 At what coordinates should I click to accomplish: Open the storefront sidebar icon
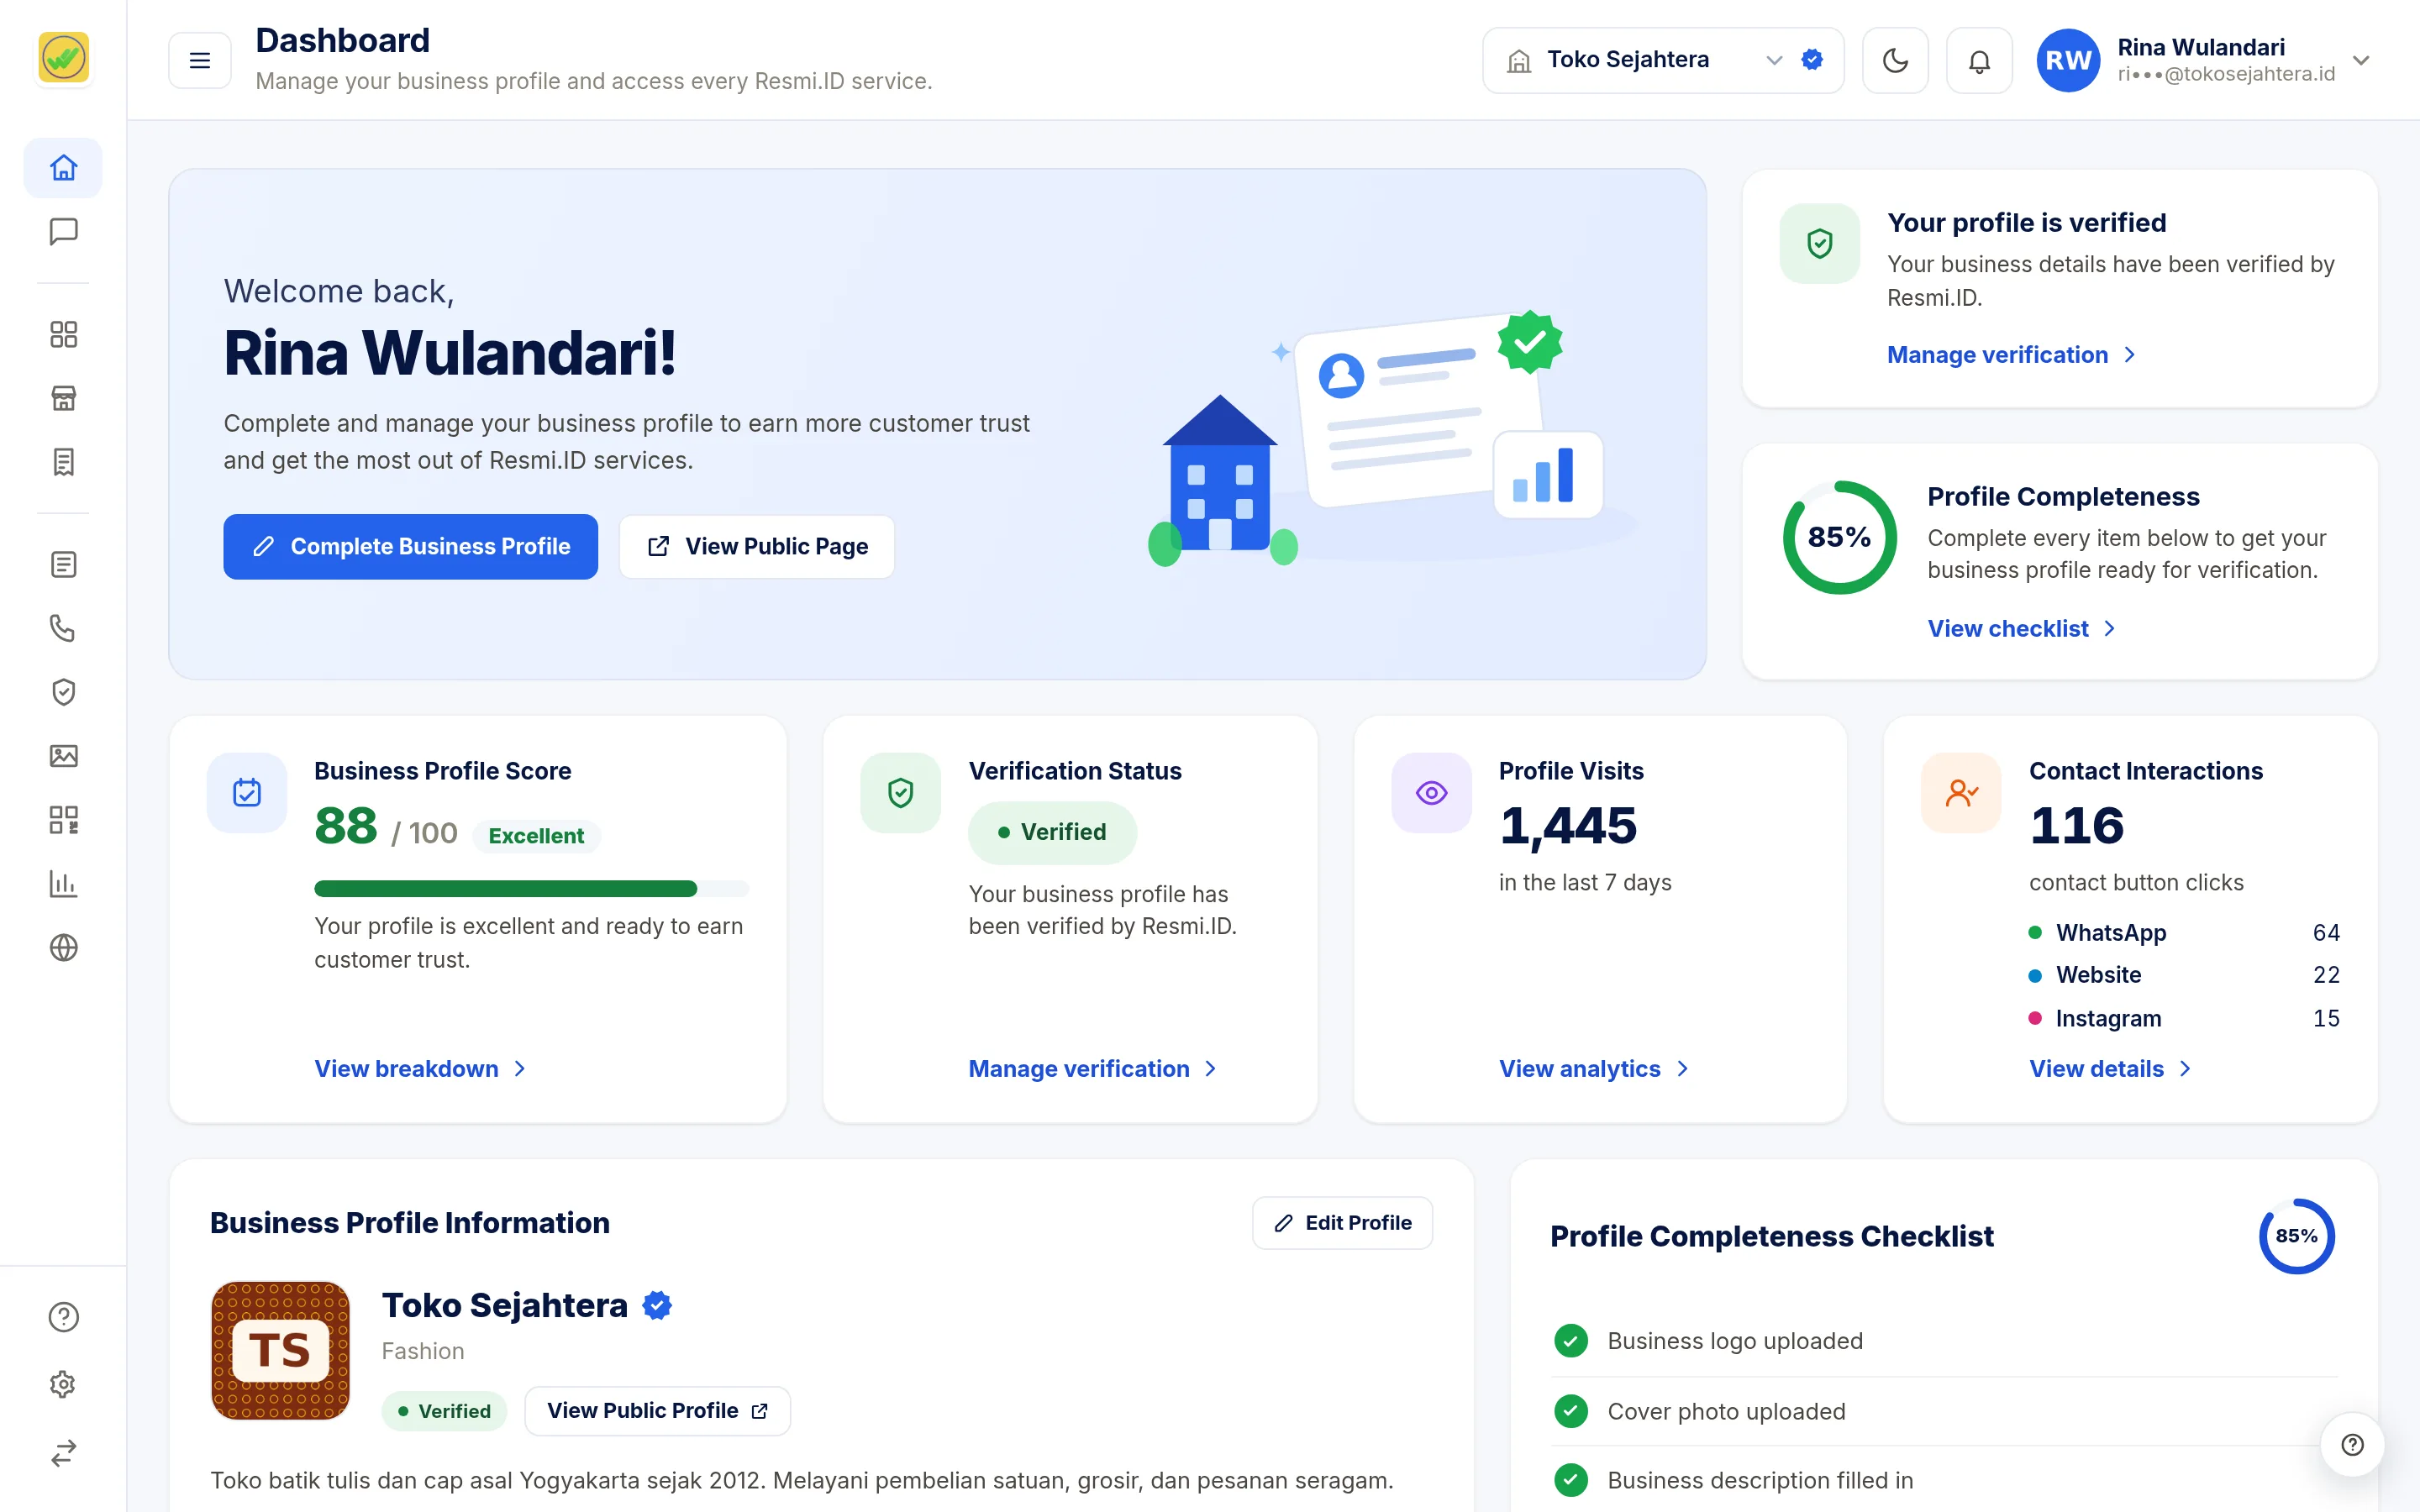[x=63, y=398]
